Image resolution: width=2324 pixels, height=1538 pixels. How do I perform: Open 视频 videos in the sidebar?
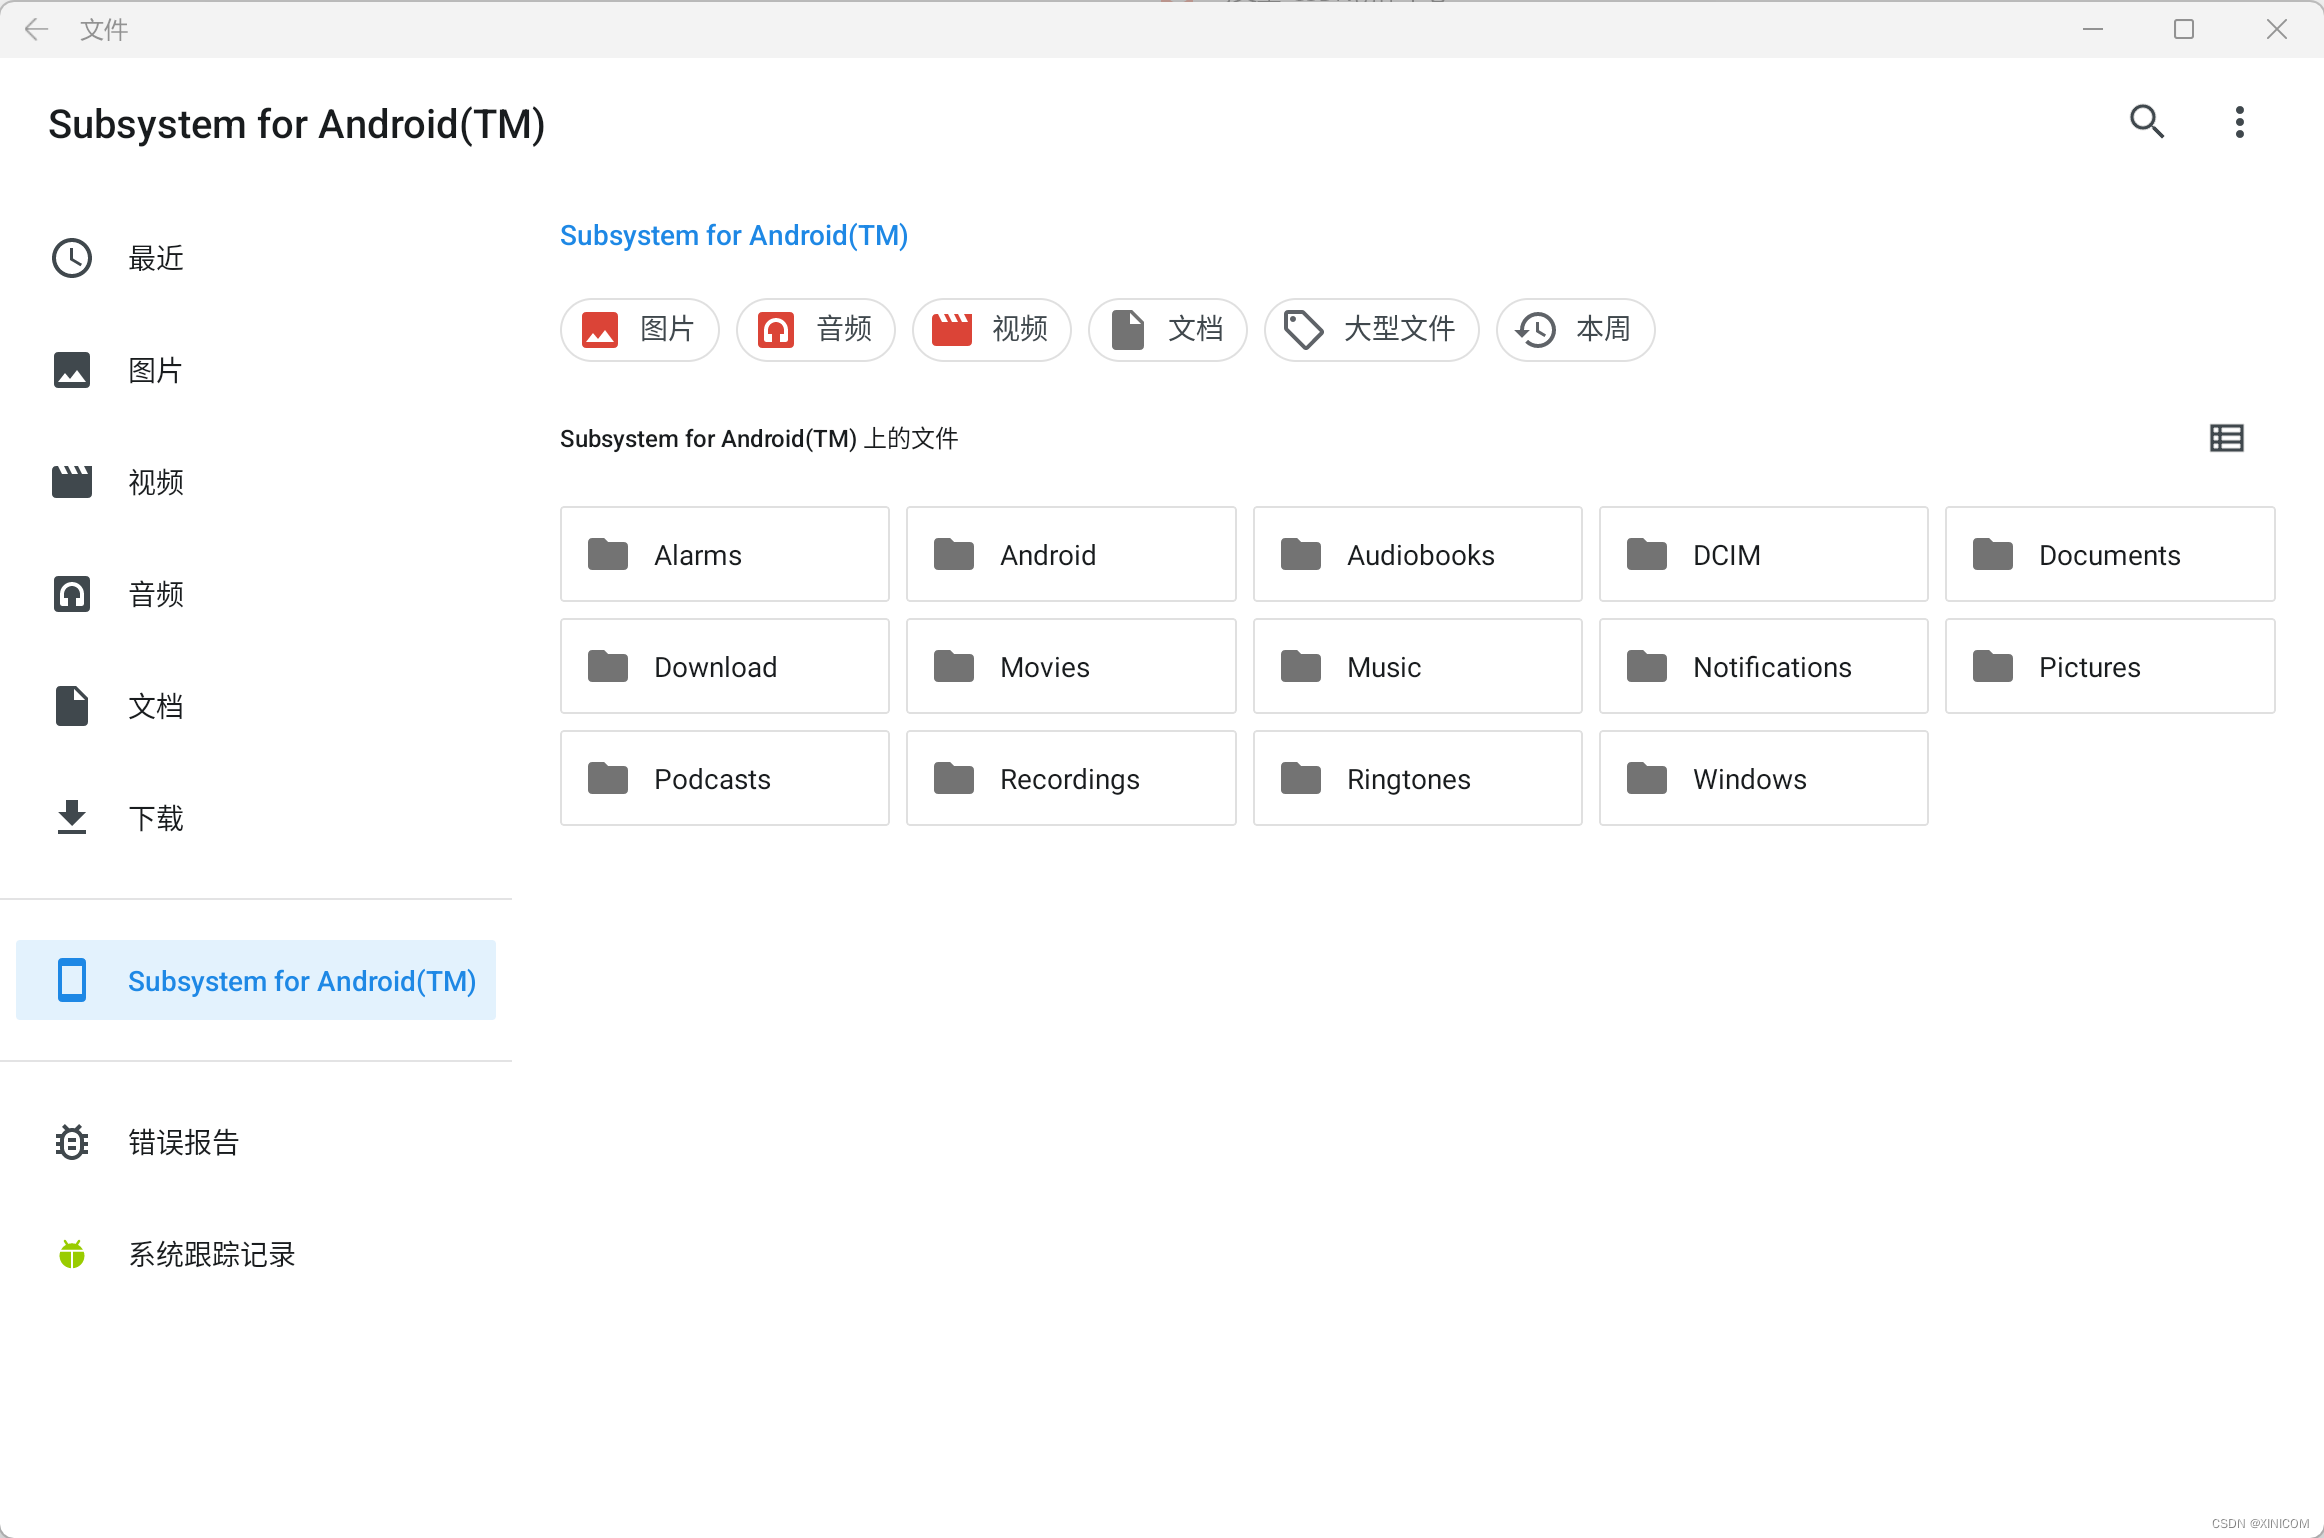(155, 482)
